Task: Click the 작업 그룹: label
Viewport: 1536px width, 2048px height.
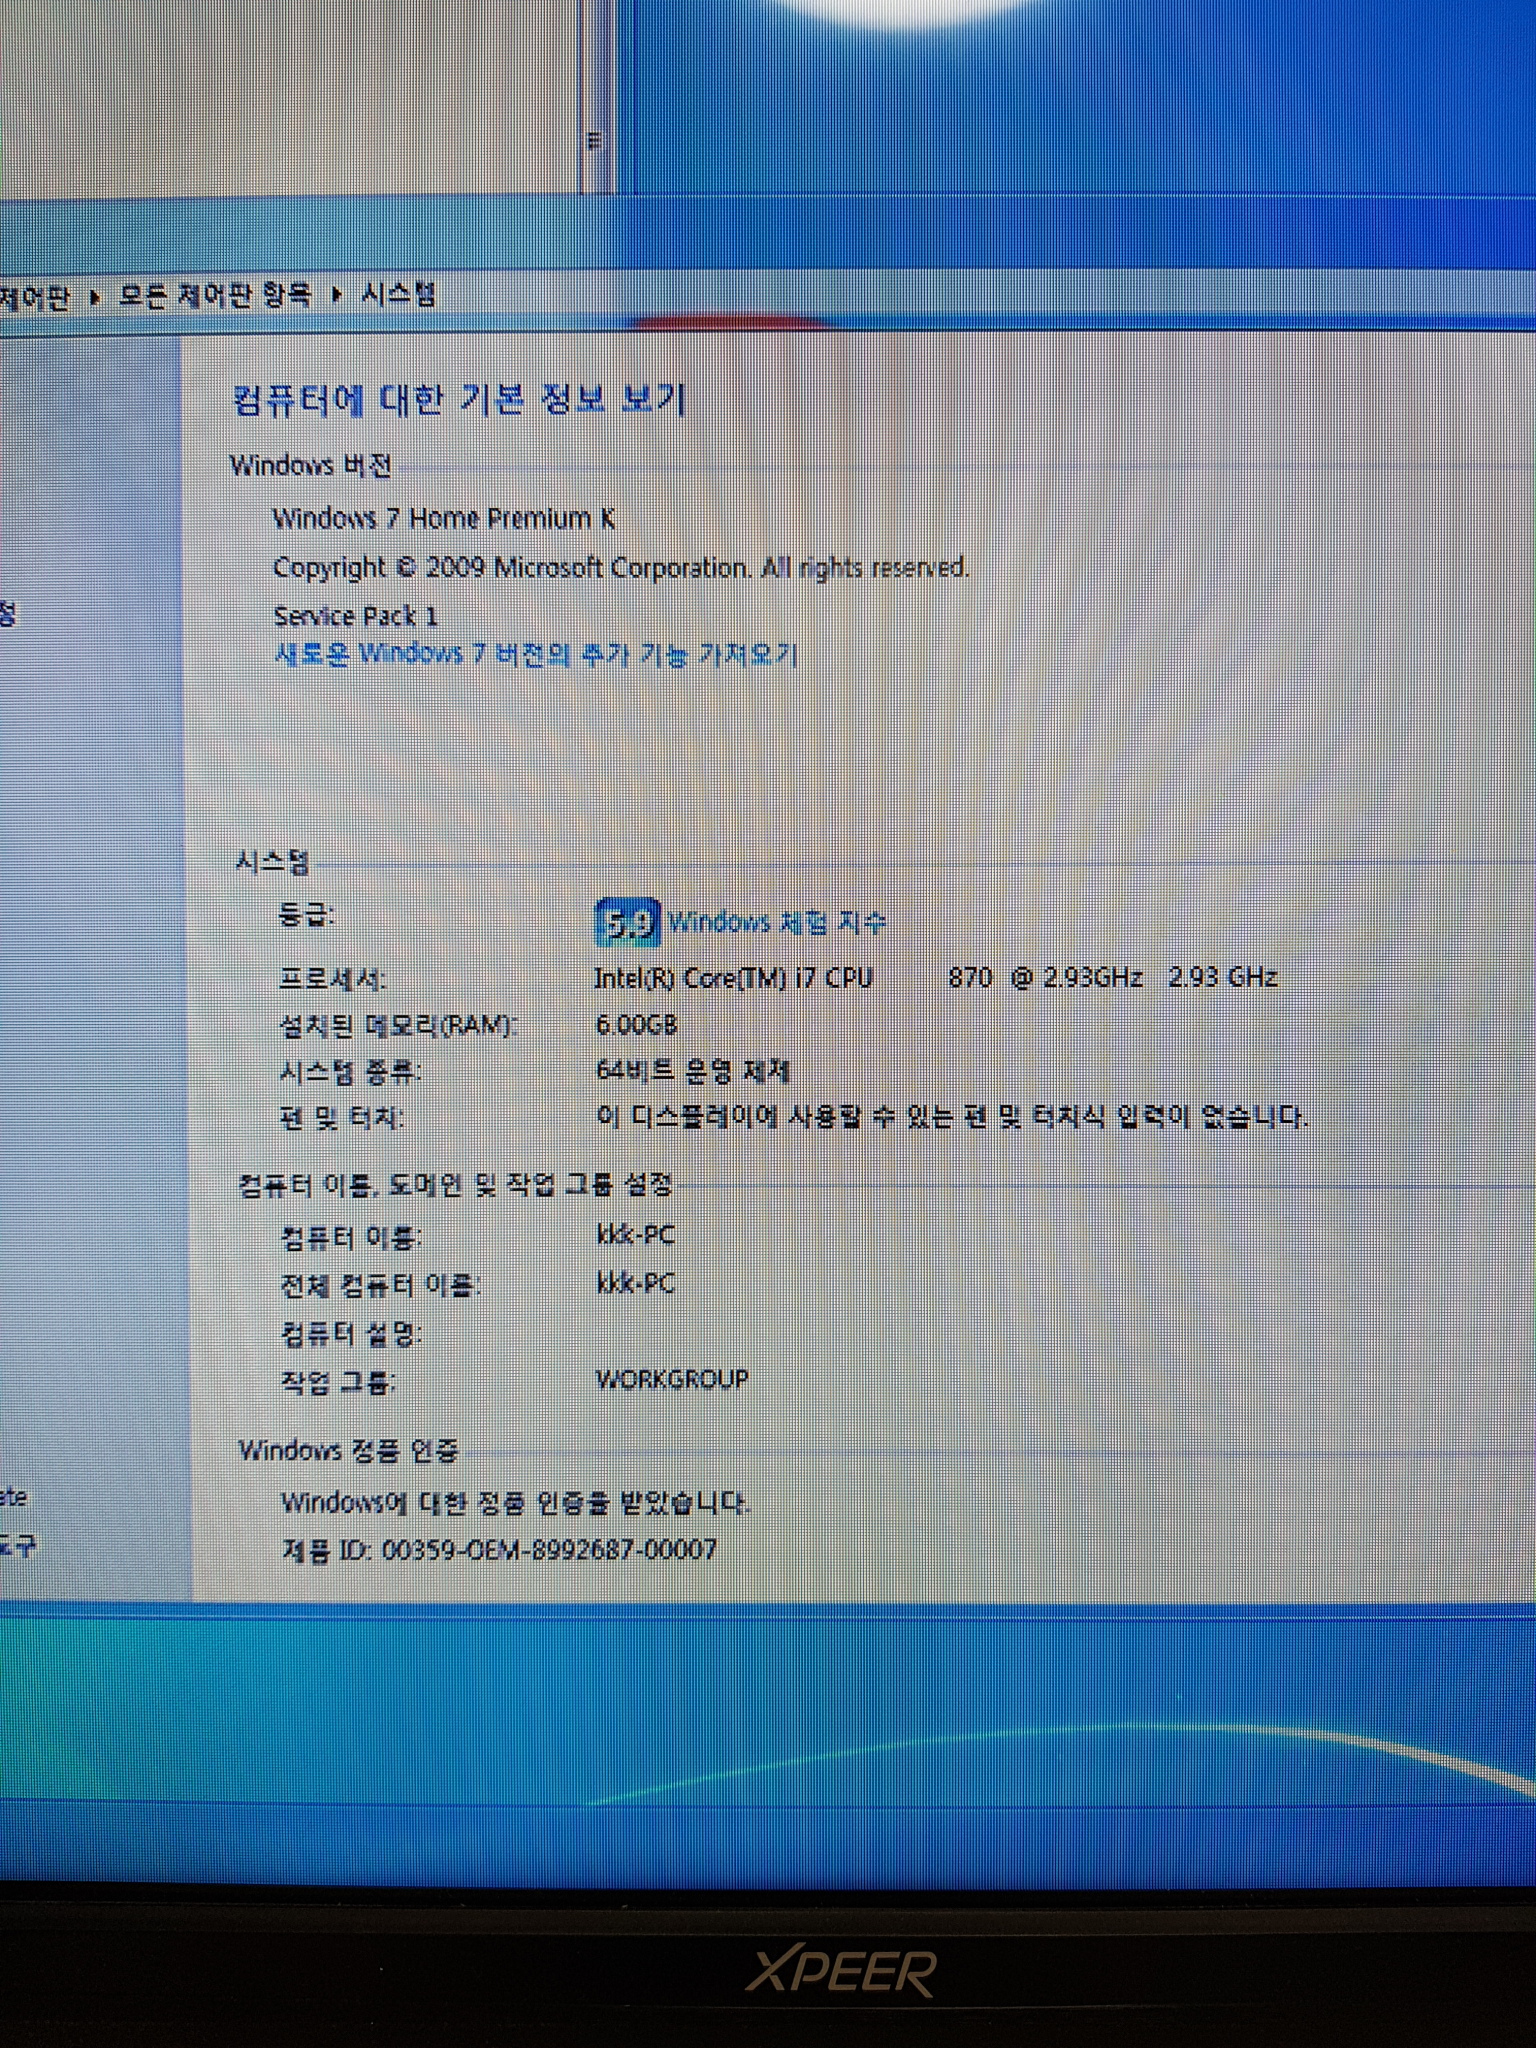Action: click(x=338, y=1383)
